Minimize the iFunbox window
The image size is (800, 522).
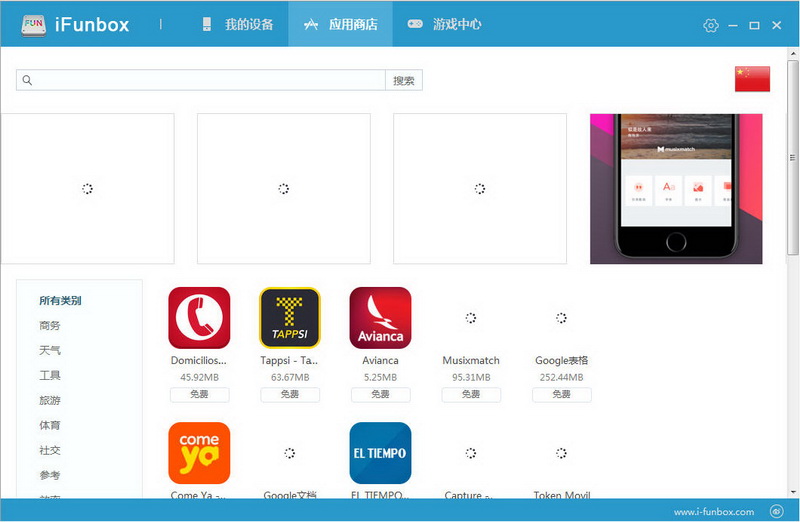(733, 26)
